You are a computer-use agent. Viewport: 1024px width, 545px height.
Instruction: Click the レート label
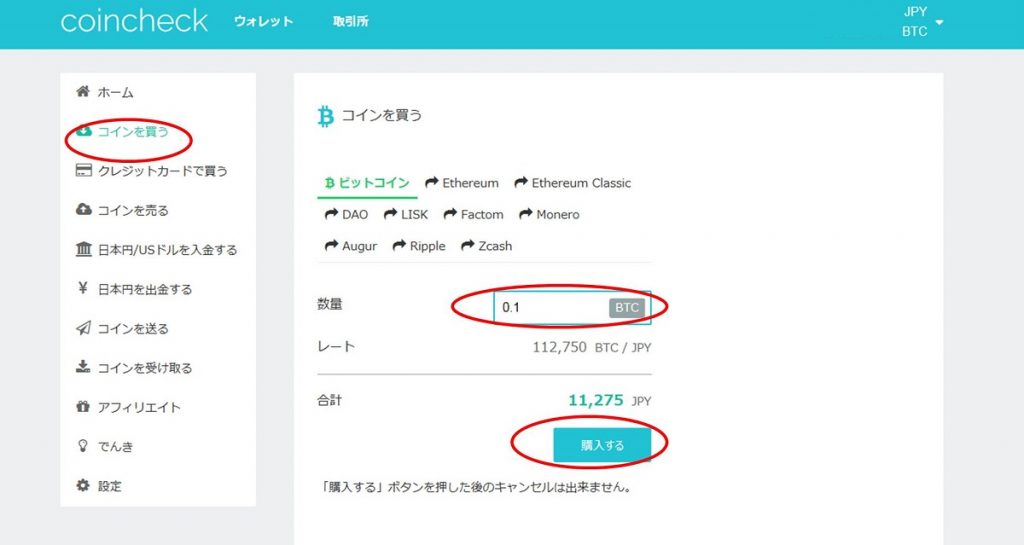click(x=336, y=347)
